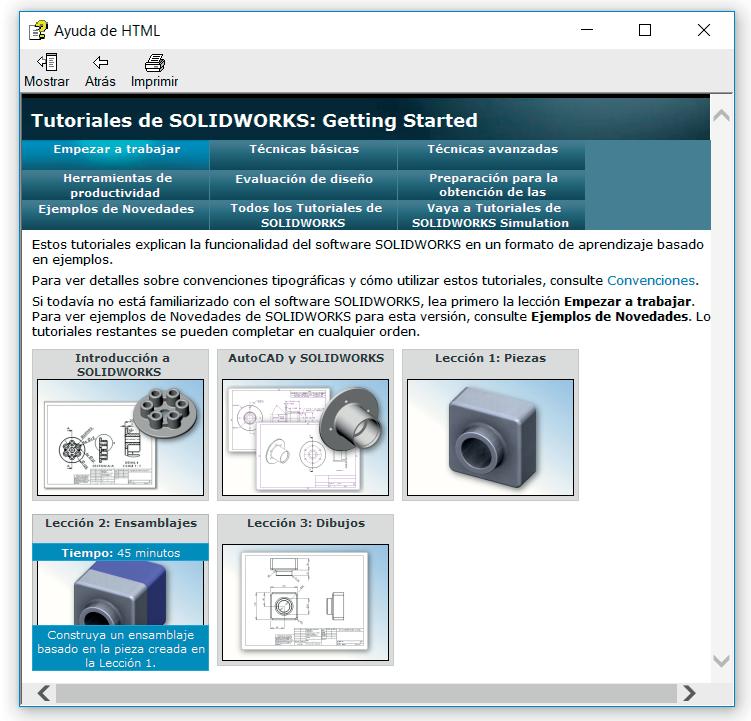
Task: Go back with the Atrás arrow
Action: [x=100, y=62]
